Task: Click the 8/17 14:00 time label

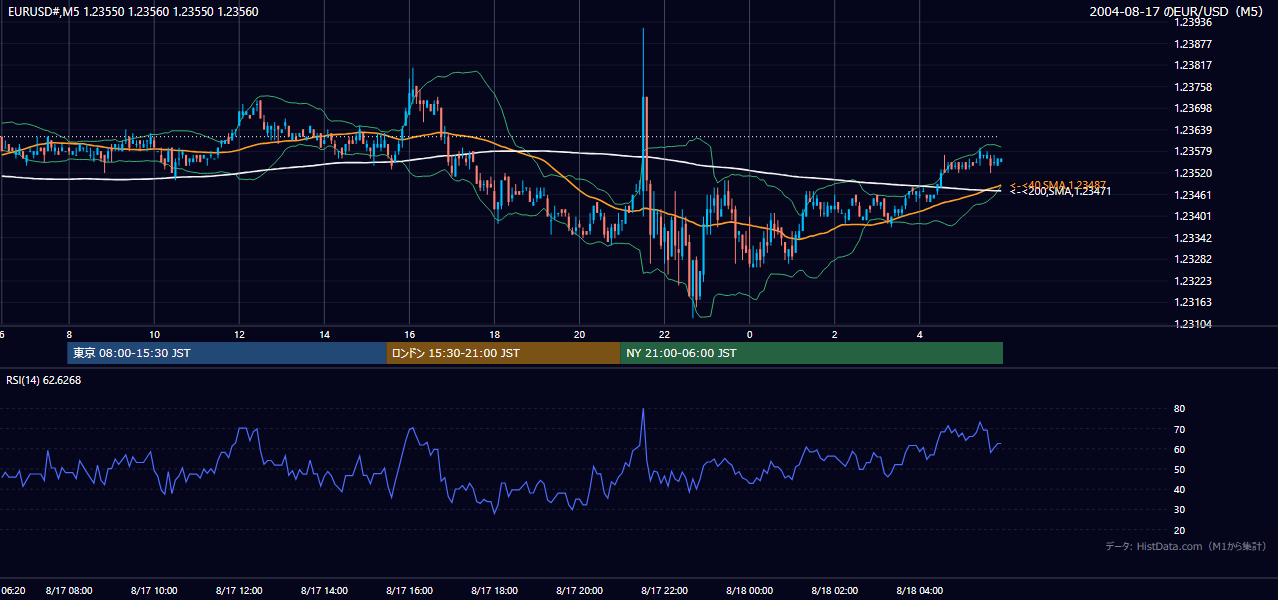Action: 324,591
